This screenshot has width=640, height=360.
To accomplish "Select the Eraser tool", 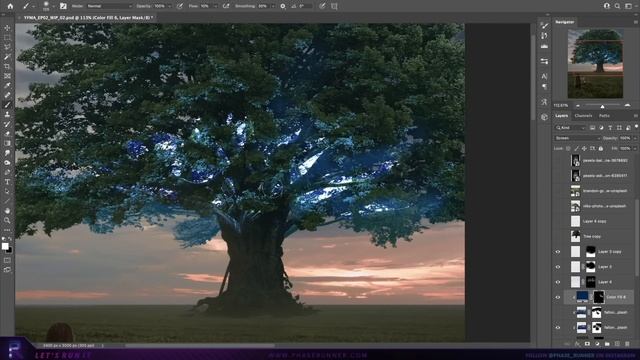I will click(x=7, y=133).
